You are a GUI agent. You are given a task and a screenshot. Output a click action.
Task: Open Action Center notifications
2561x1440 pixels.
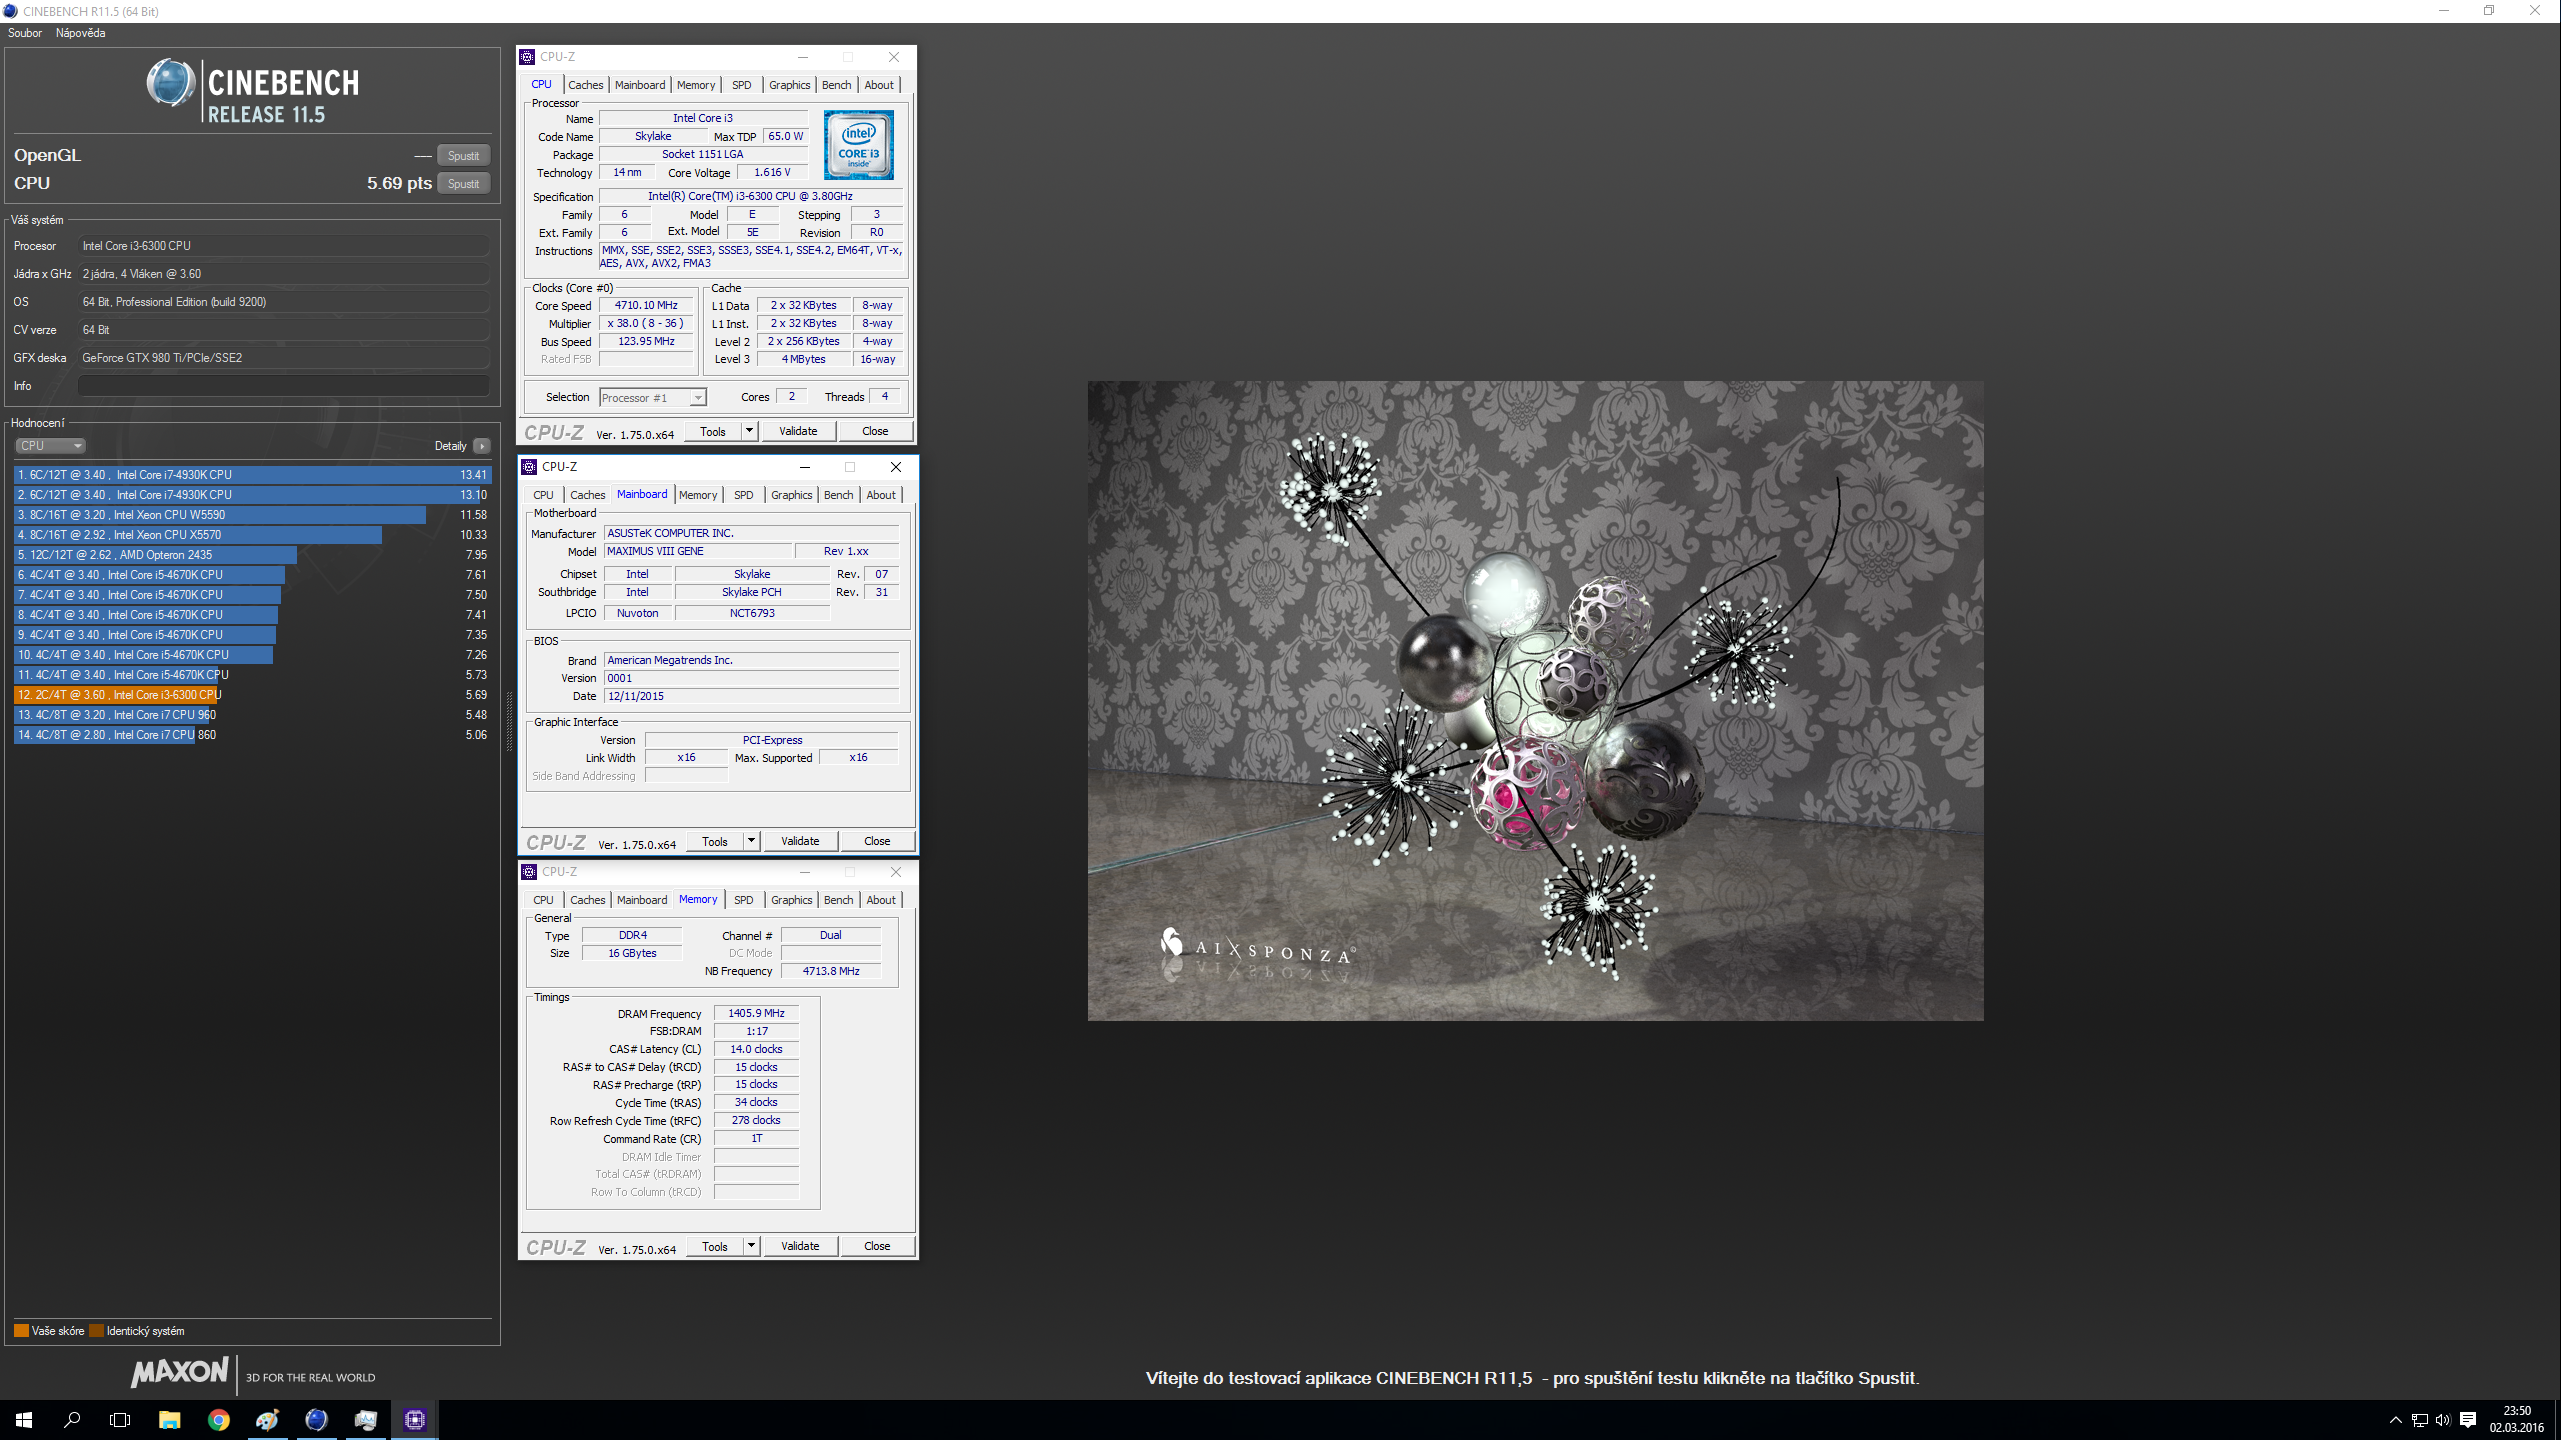click(x=2468, y=1420)
